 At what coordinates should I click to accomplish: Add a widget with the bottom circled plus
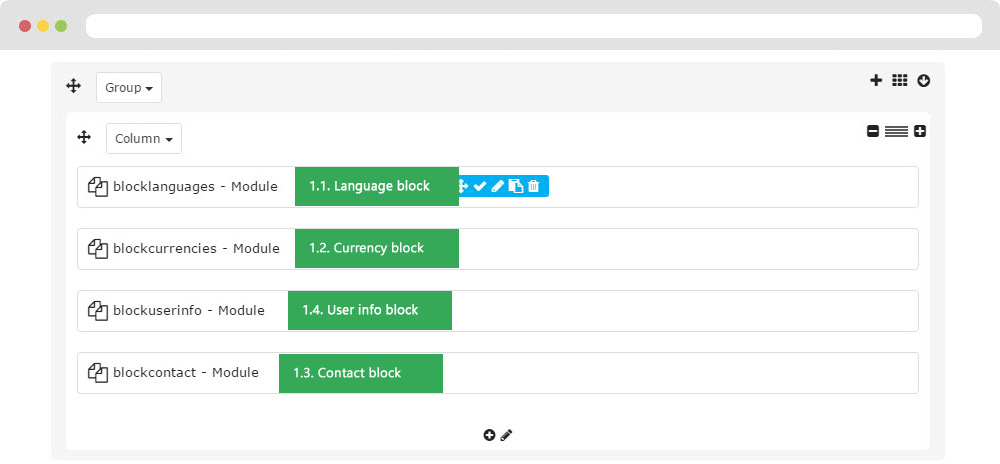click(x=489, y=435)
